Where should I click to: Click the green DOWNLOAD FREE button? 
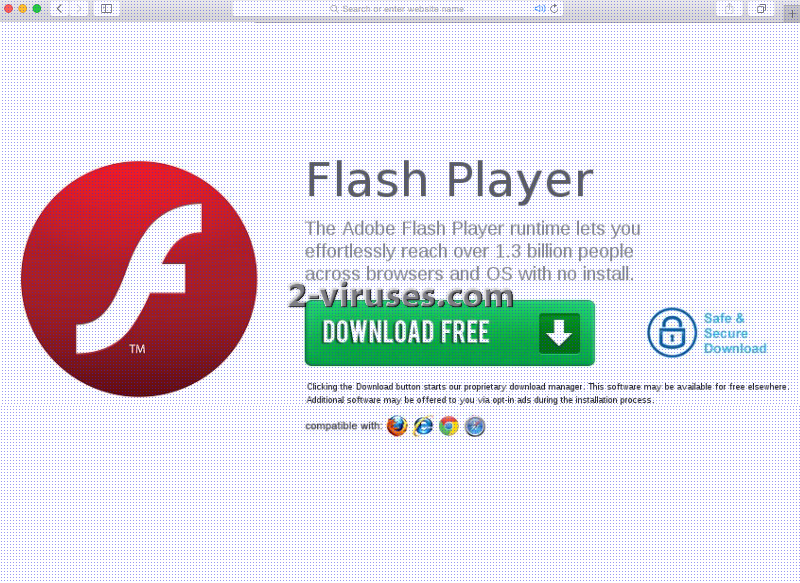click(x=449, y=333)
